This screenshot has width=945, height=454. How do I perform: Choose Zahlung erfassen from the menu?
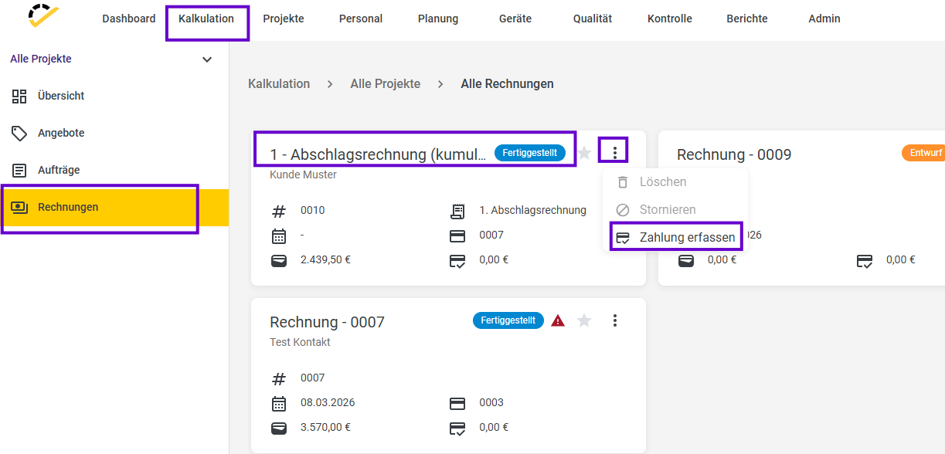coord(675,238)
